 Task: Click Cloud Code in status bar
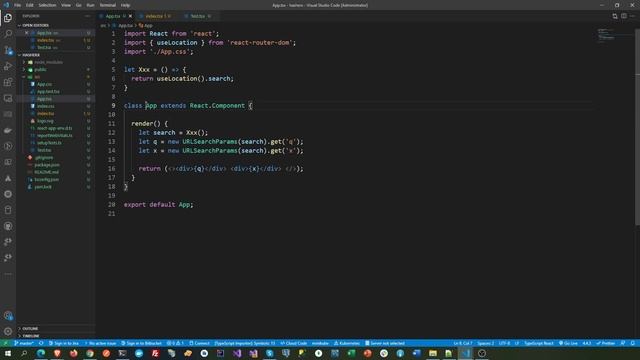294,343
